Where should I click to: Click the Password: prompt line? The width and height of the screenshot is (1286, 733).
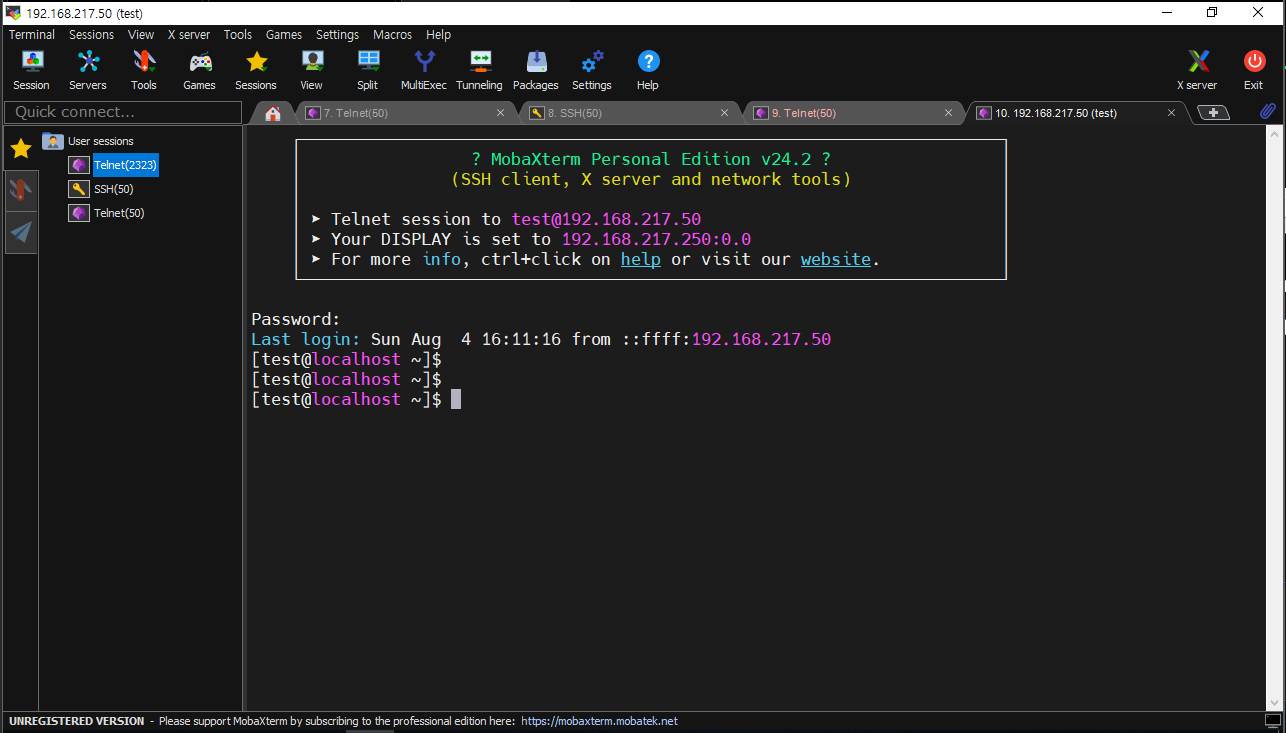296,319
